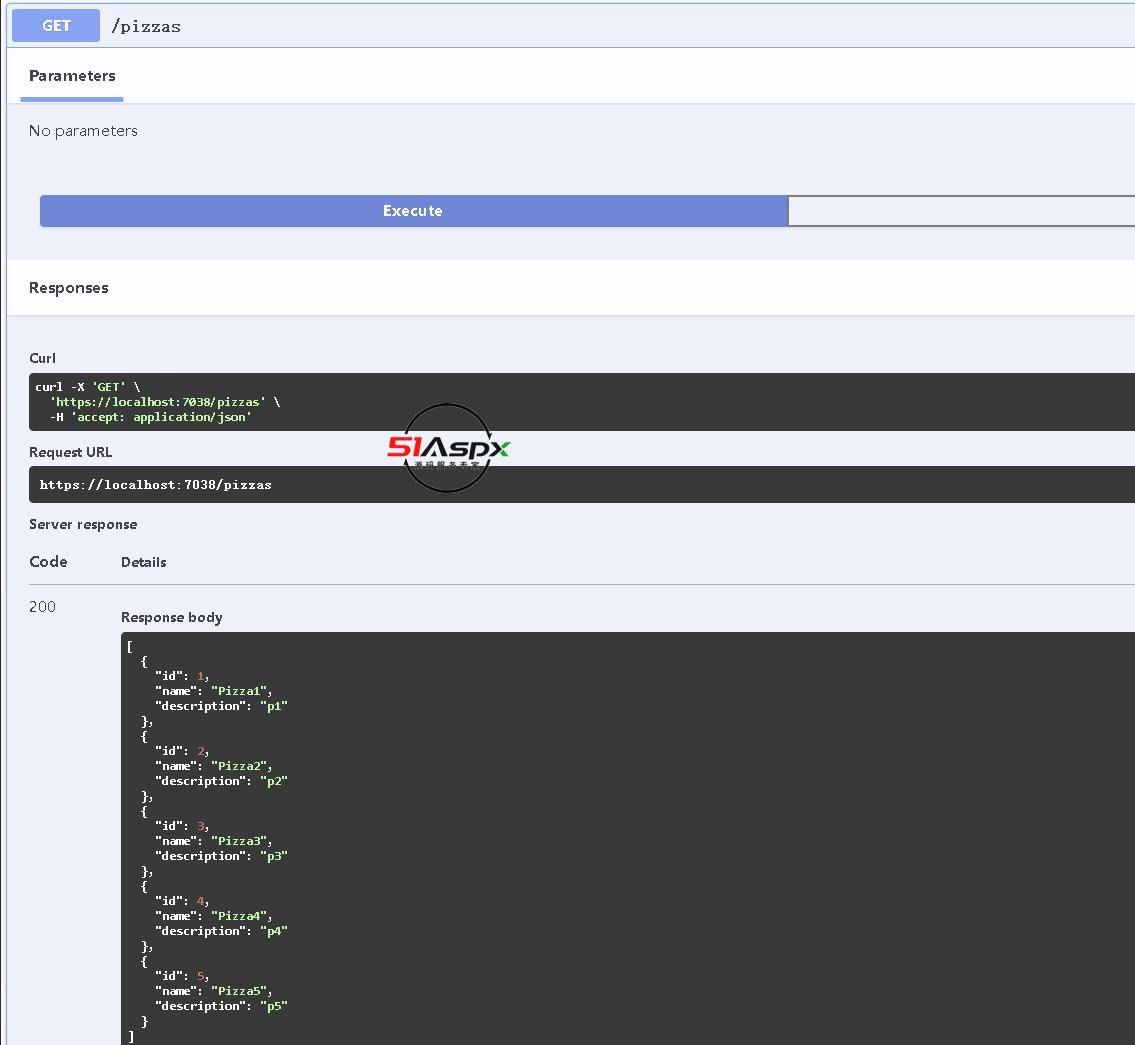Click the Details column header

[x=144, y=563]
